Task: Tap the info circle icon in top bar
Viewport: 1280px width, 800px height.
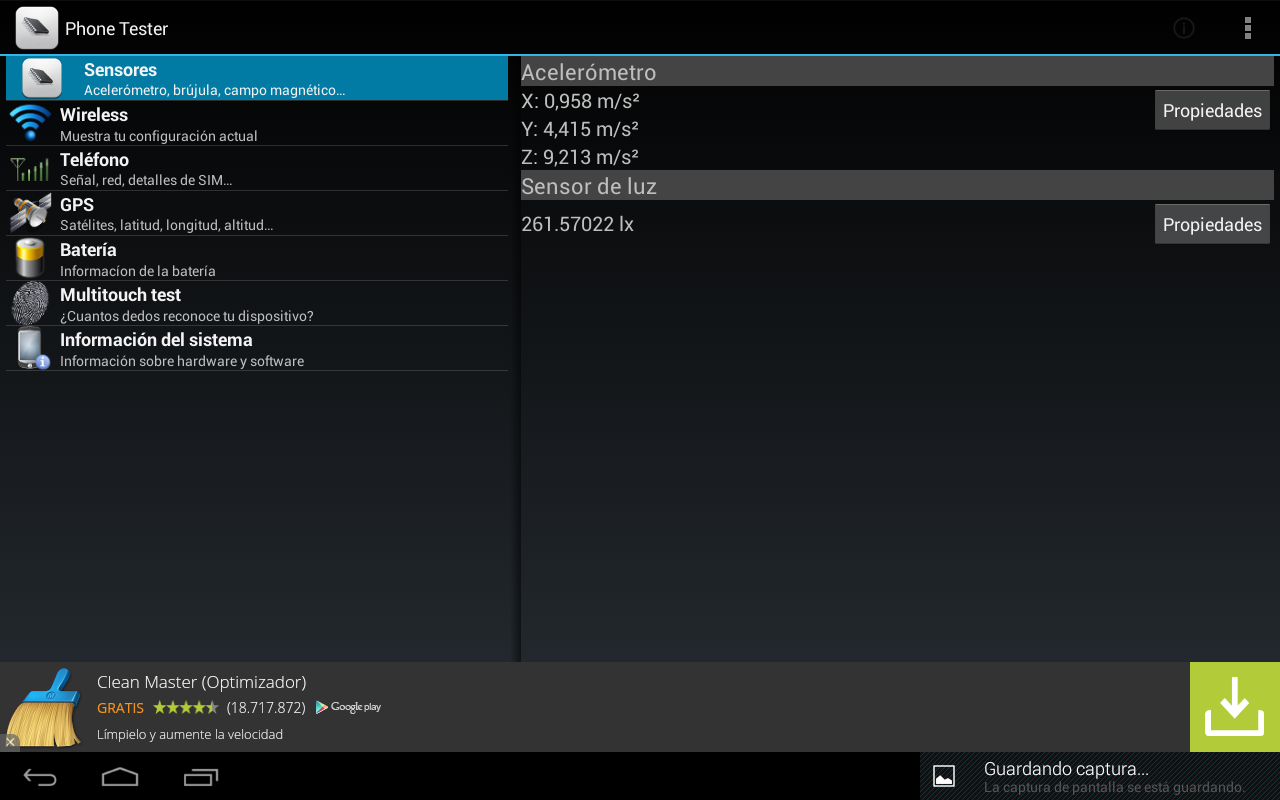Action: (x=1184, y=28)
